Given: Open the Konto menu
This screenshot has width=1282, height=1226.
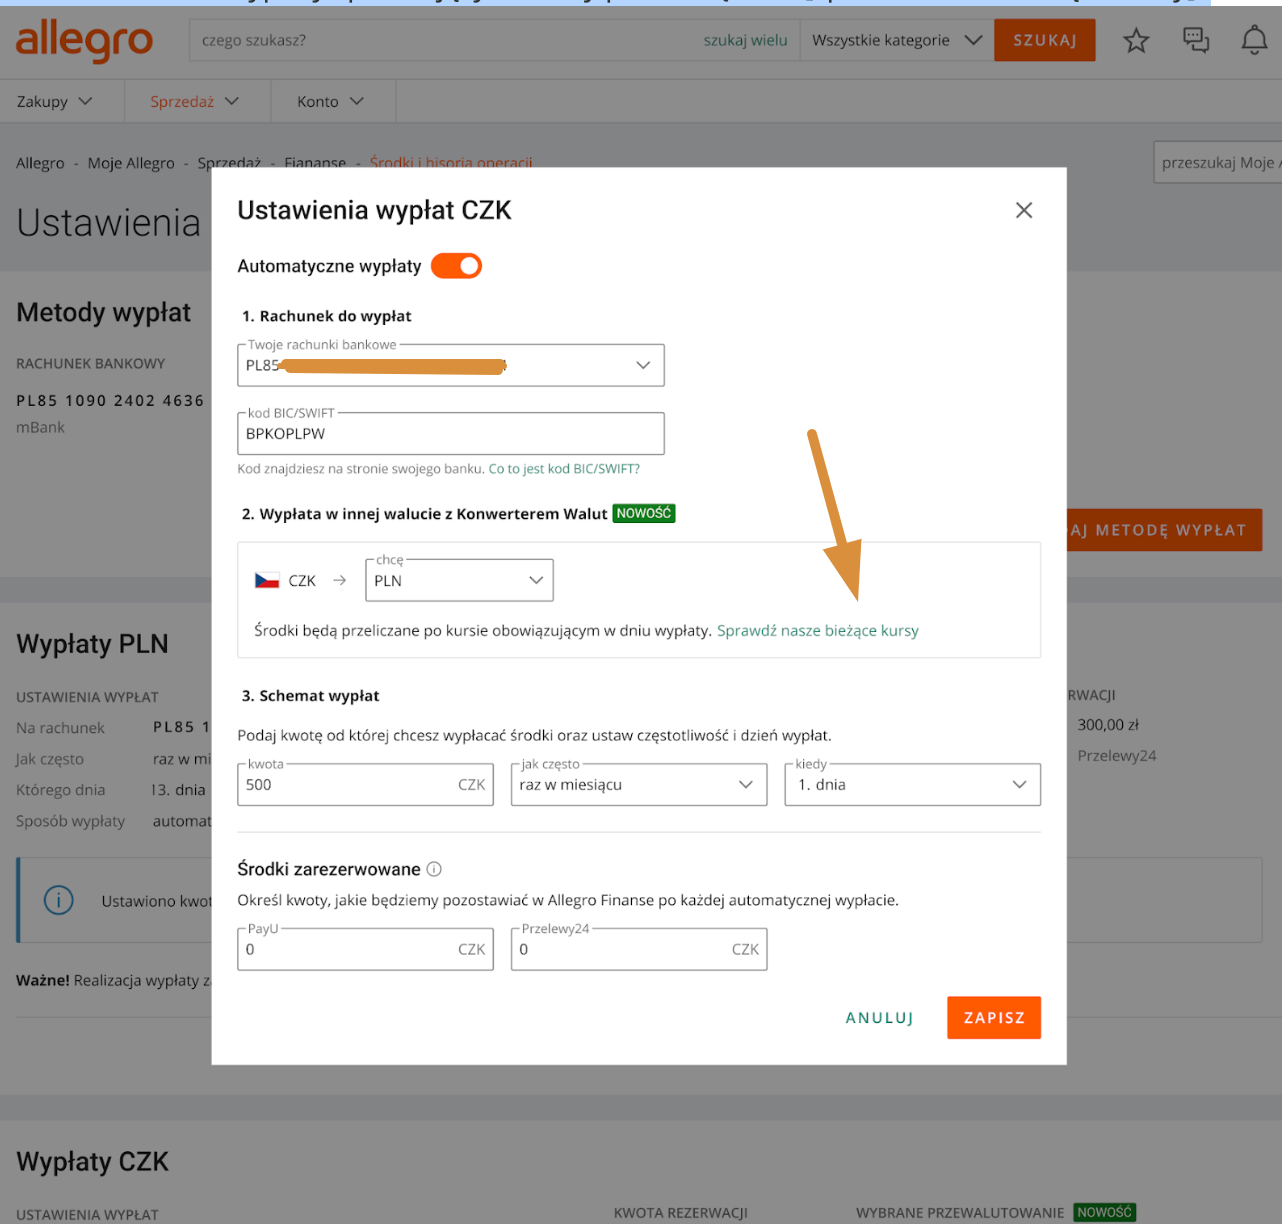Looking at the screenshot, I should click(330, 102).
